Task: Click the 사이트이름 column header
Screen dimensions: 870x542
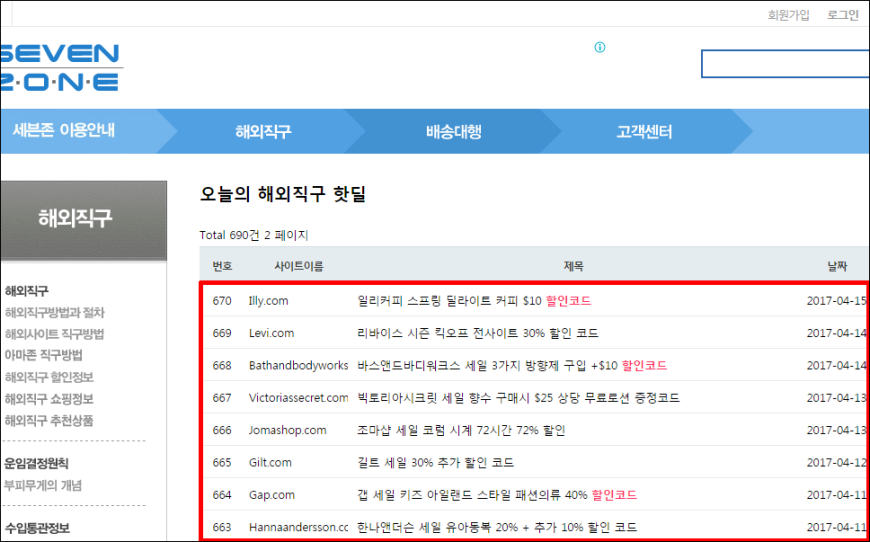Action: pyautogui.click(x=299, y=266)
